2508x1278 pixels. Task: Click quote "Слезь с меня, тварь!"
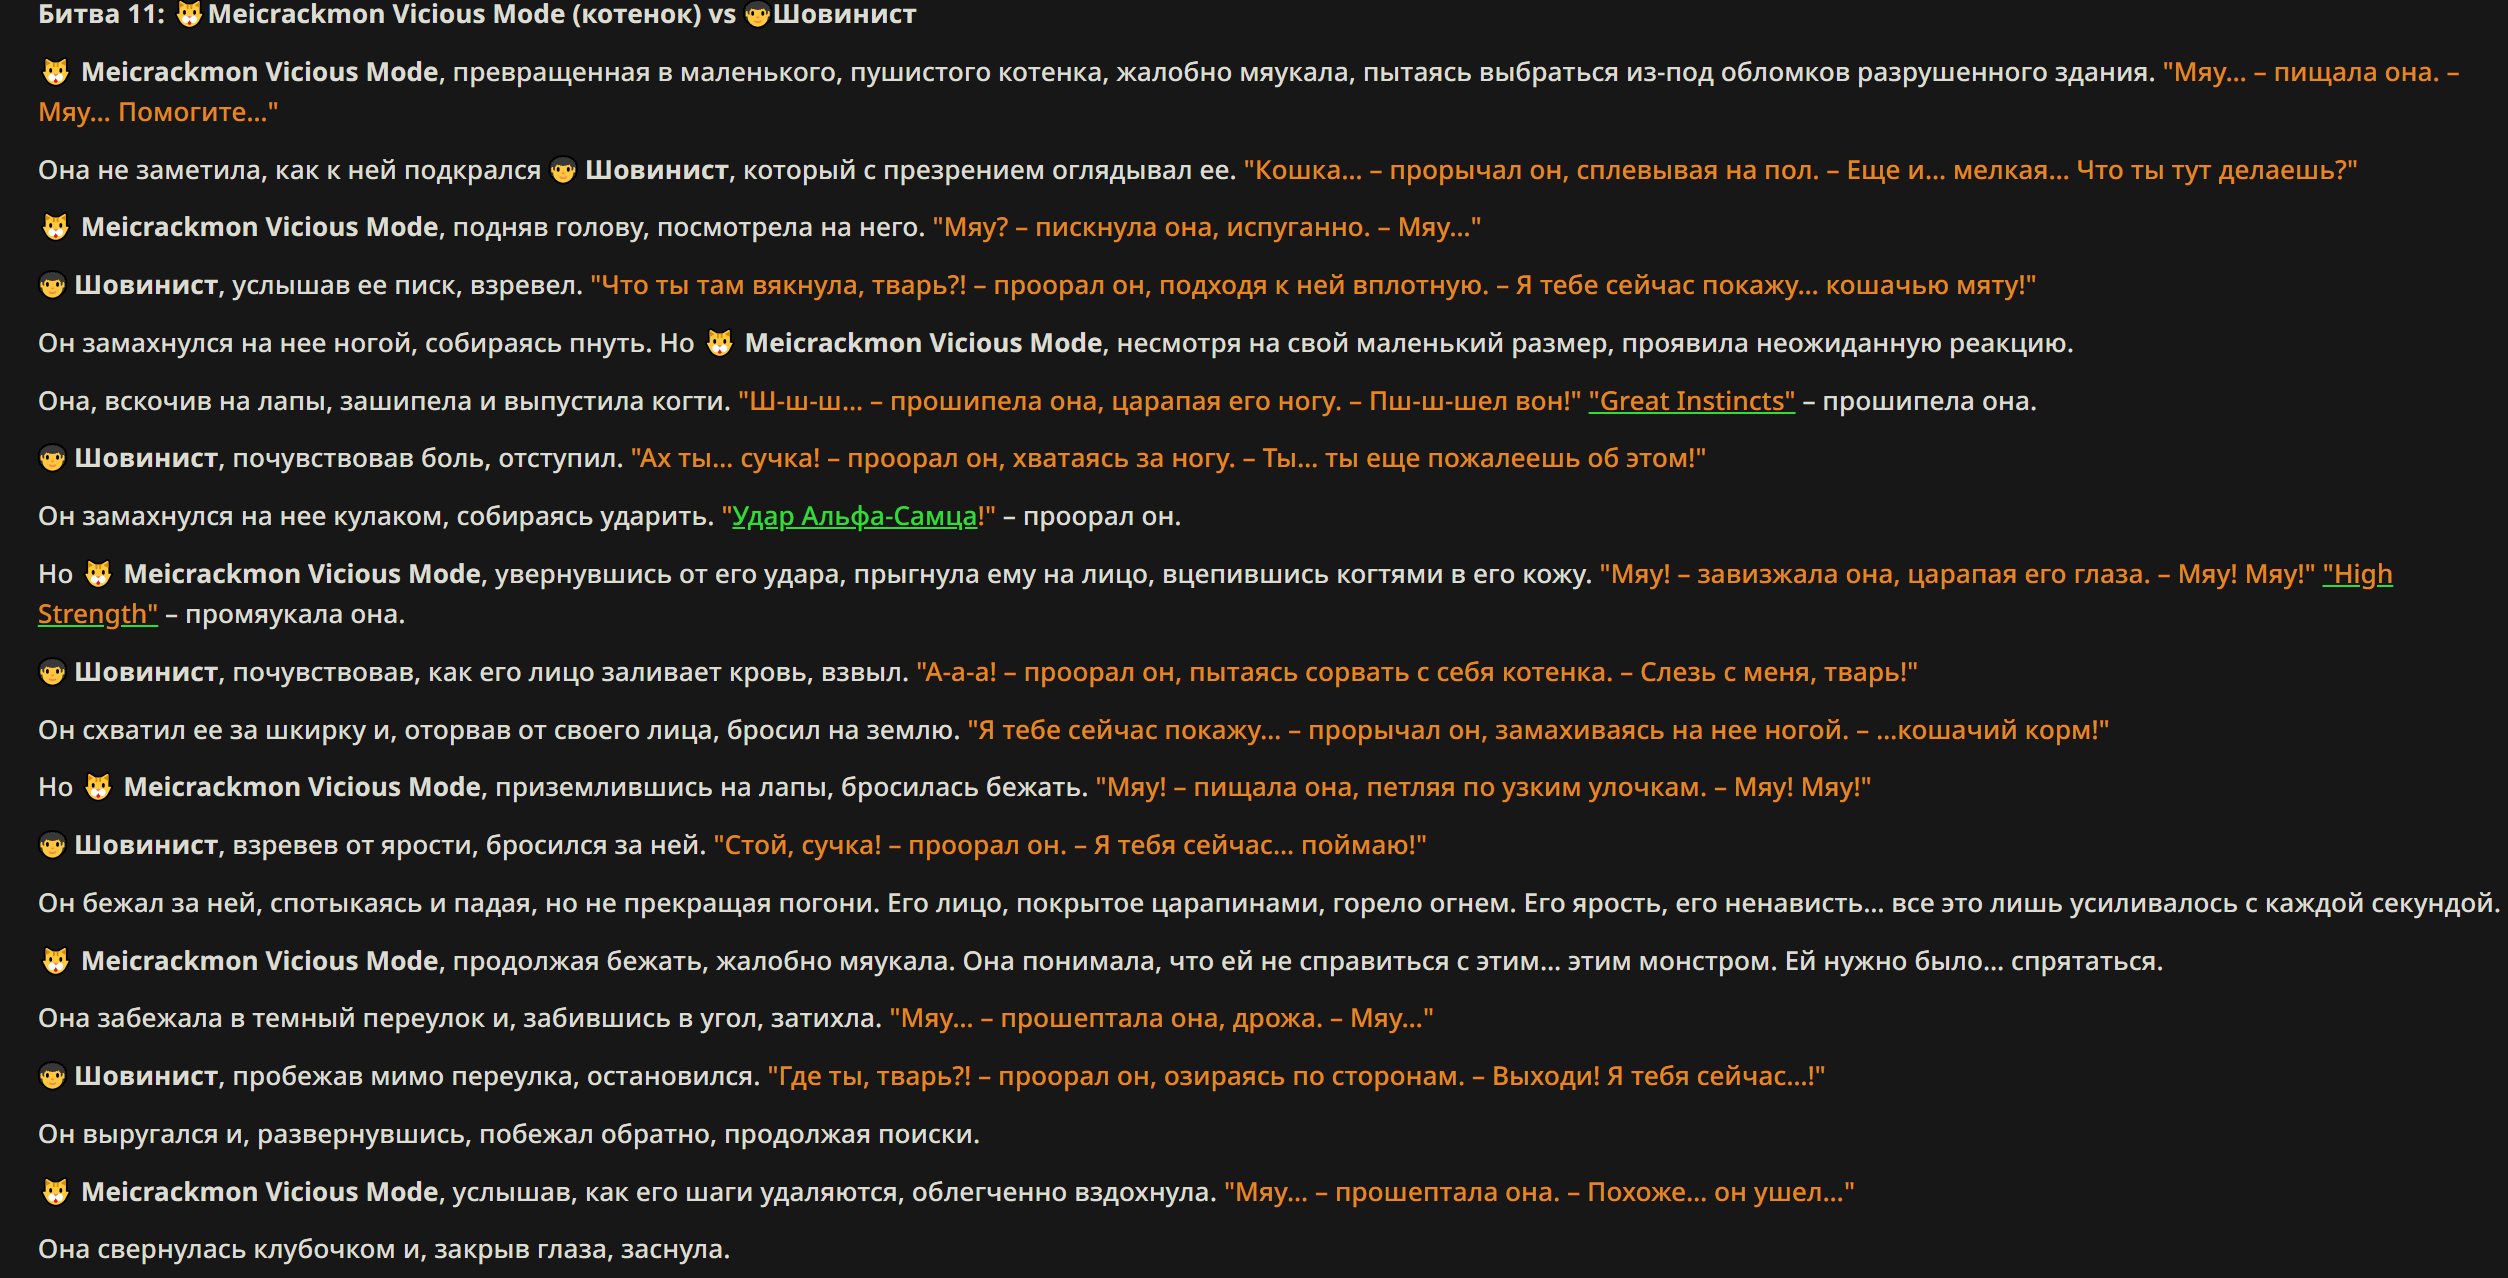[1779, 672]
